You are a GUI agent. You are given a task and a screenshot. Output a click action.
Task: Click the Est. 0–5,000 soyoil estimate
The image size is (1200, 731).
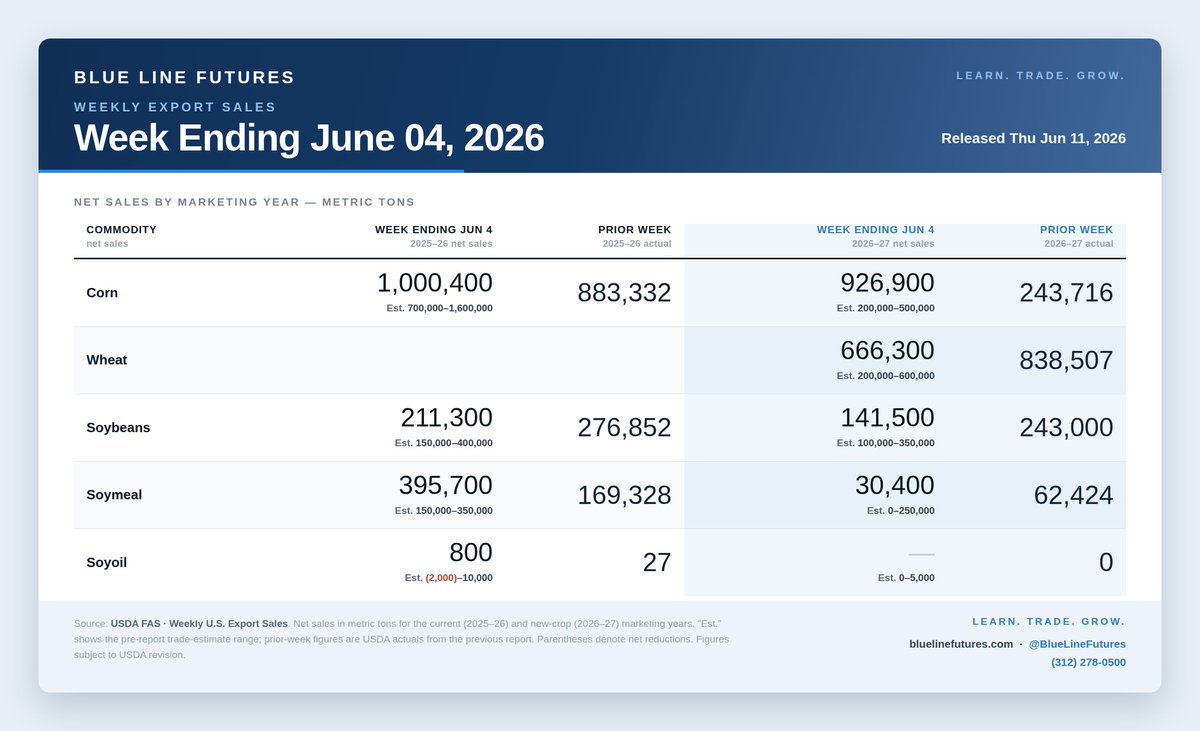pos(906,578)
